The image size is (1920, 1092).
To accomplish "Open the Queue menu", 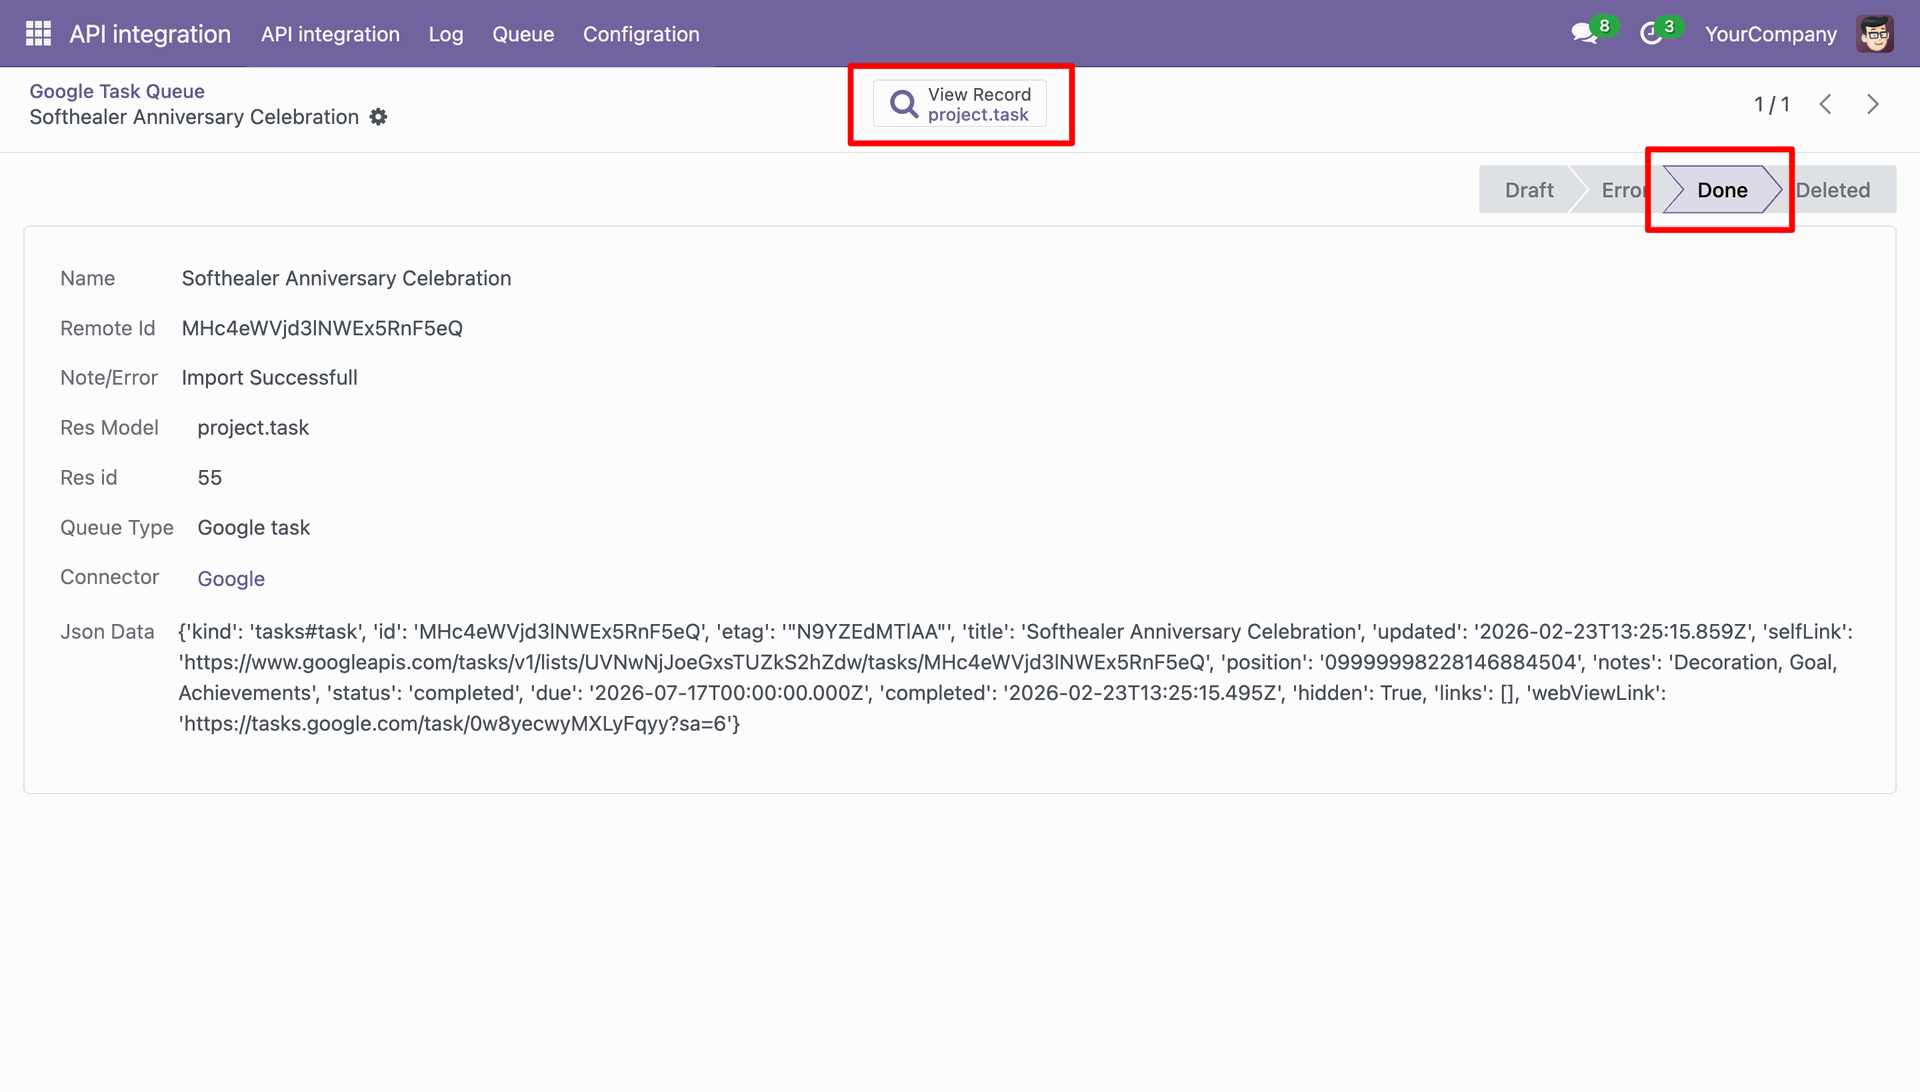I will tap(523, 34).
